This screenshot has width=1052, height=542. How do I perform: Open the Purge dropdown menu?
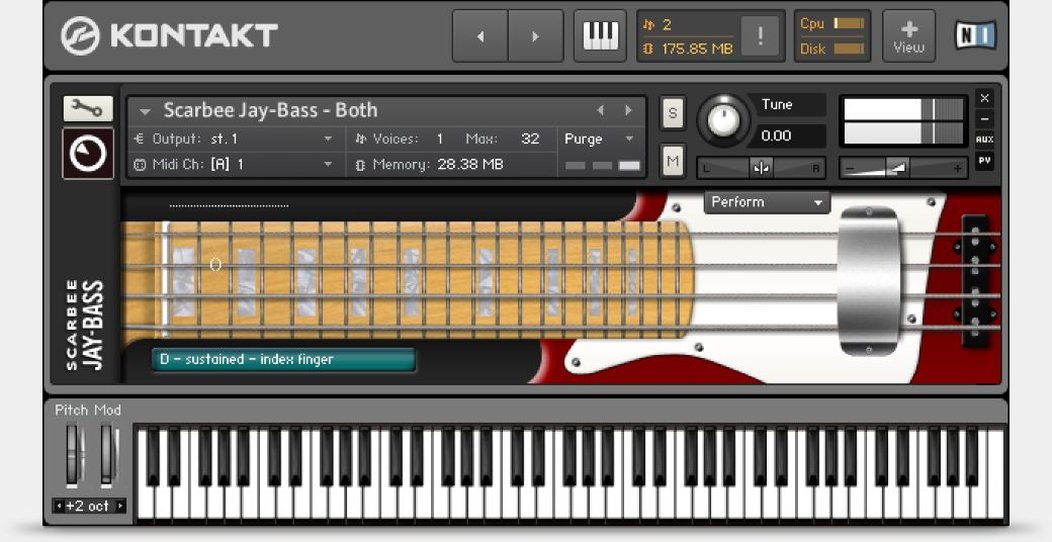tap(629, 139)
